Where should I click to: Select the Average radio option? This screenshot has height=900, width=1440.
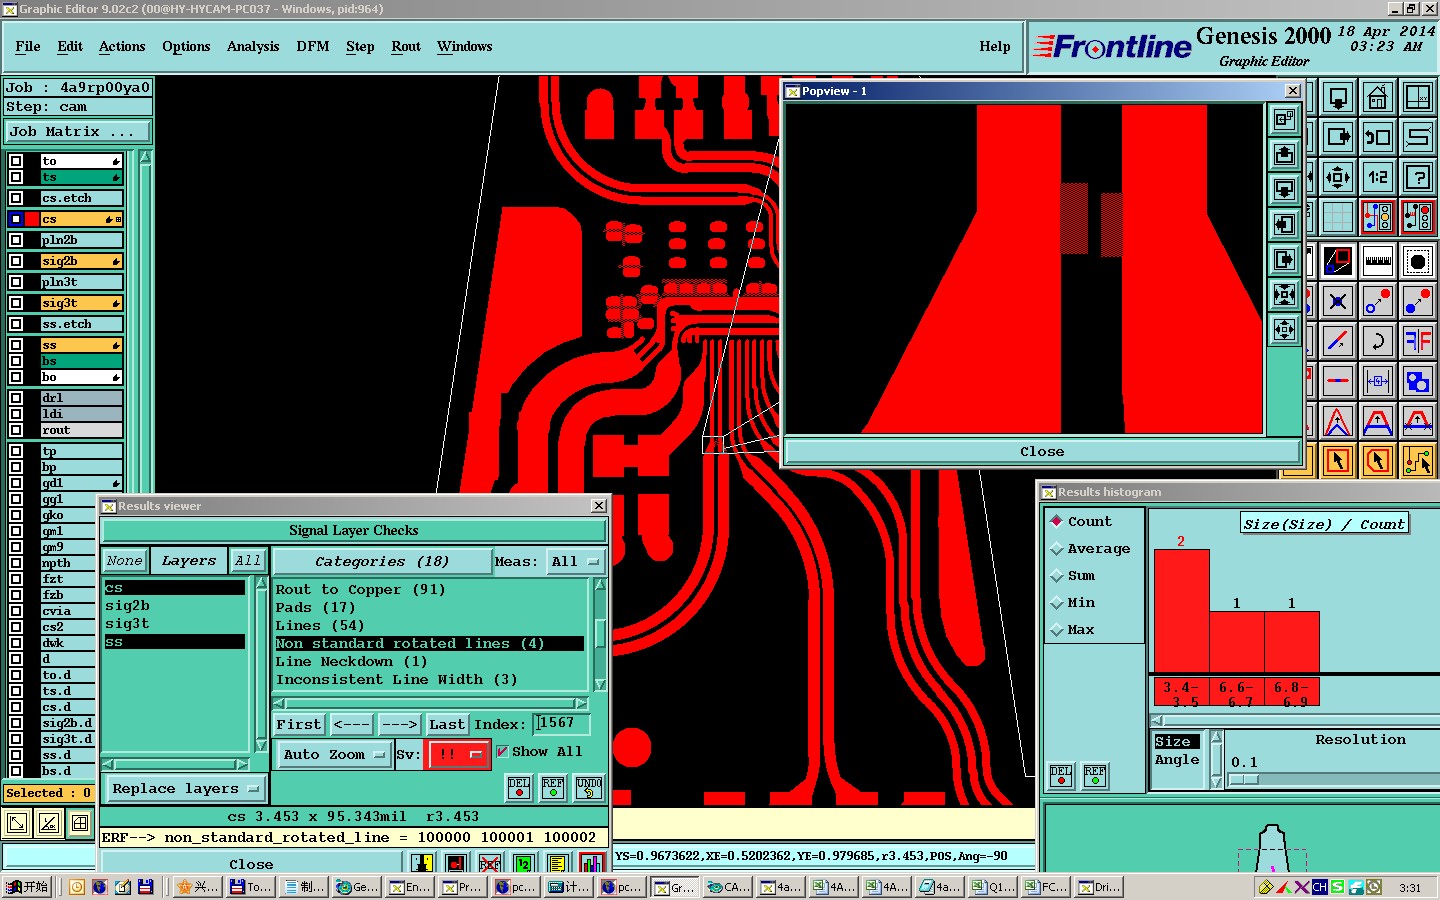pyautogui.click(x=1056, y=549)
